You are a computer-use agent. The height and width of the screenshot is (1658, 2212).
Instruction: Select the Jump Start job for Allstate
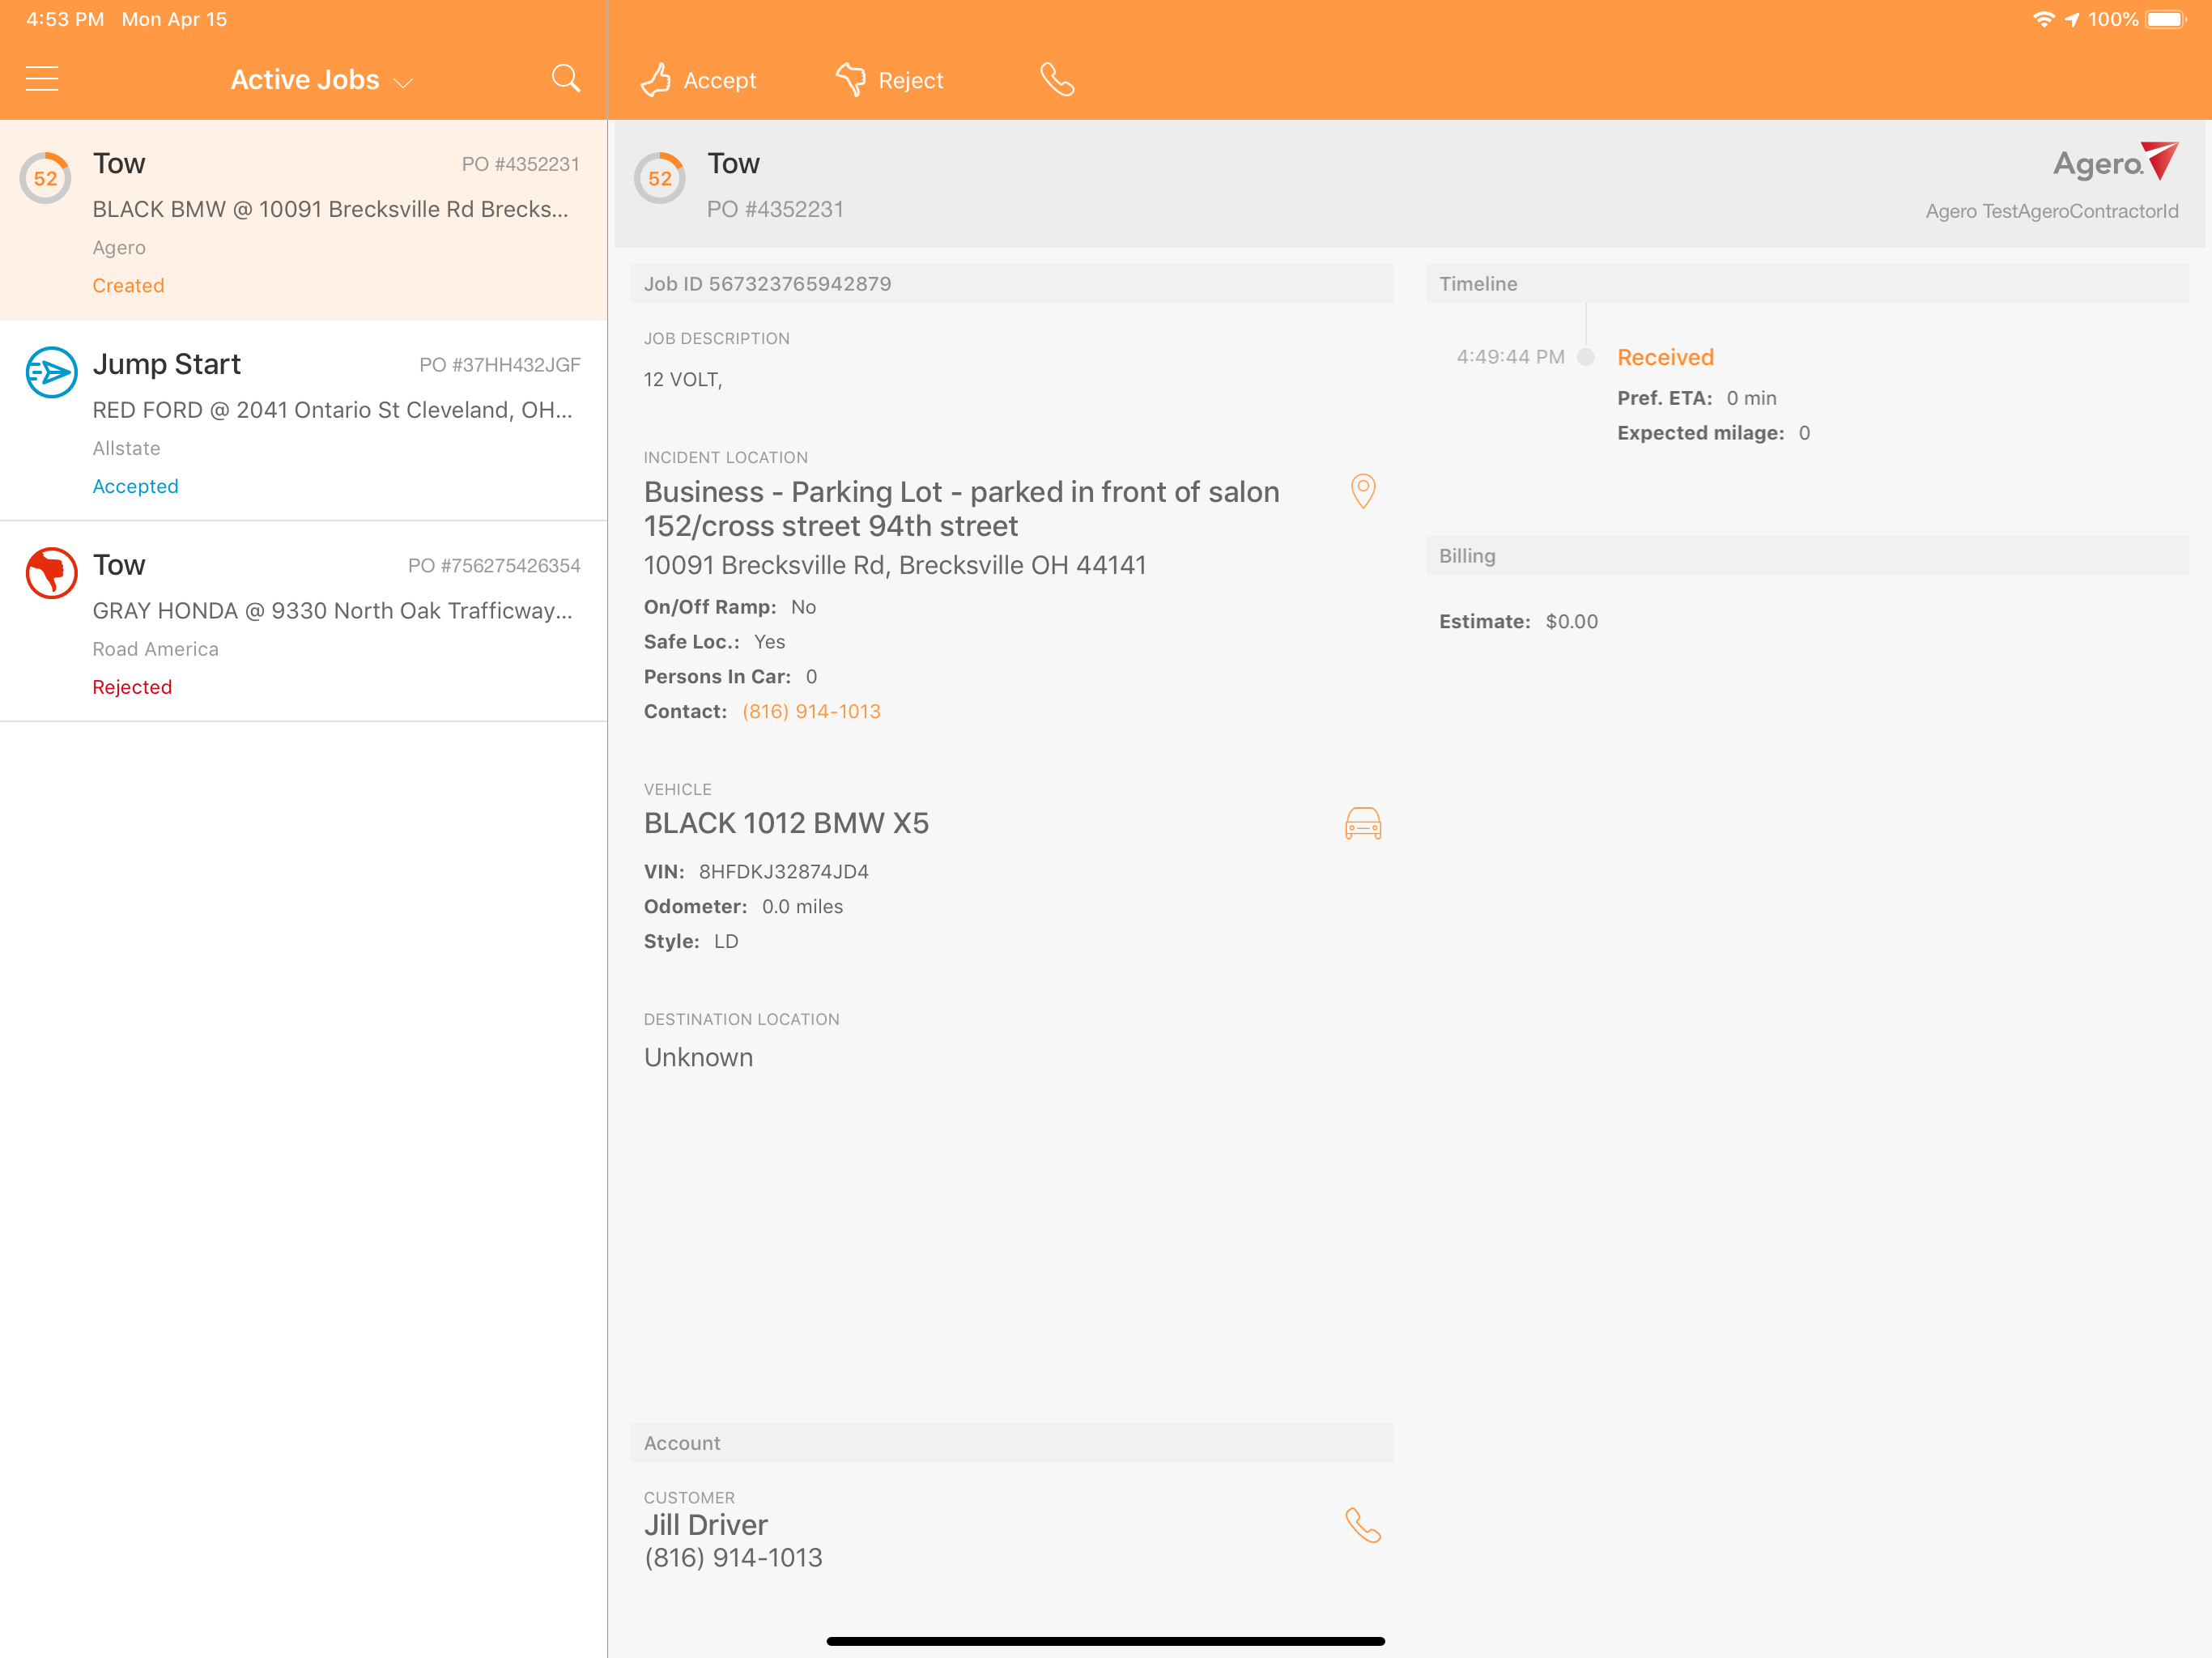click(x=303, y=421)
